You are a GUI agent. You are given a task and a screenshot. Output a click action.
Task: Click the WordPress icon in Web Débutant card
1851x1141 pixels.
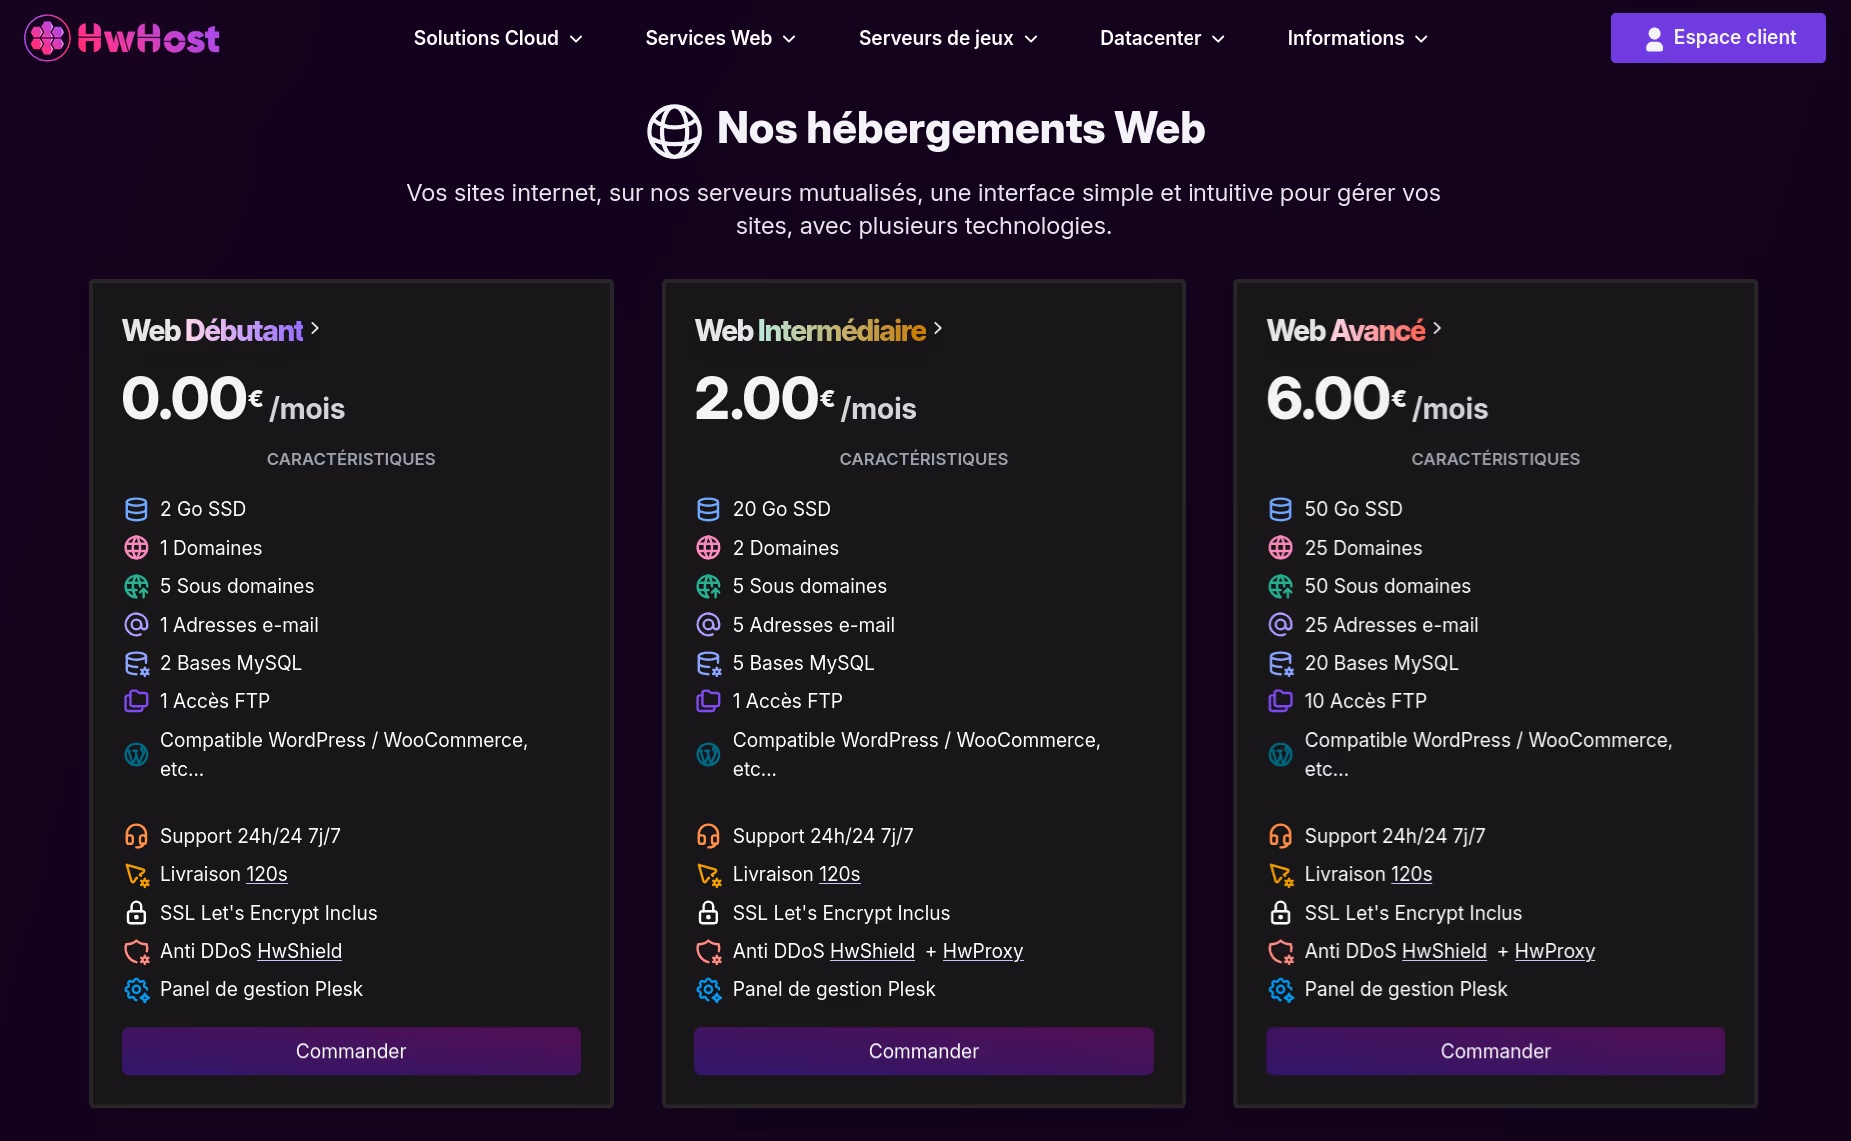pos(136,755)
